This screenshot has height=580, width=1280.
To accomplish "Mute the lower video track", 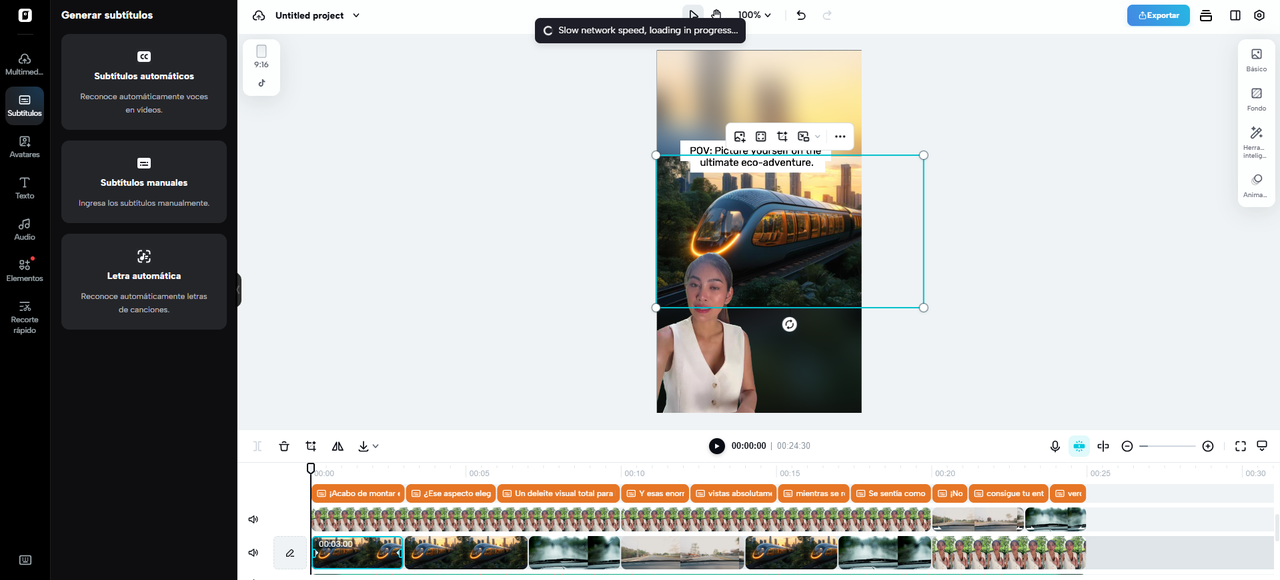I will point(253,552).
